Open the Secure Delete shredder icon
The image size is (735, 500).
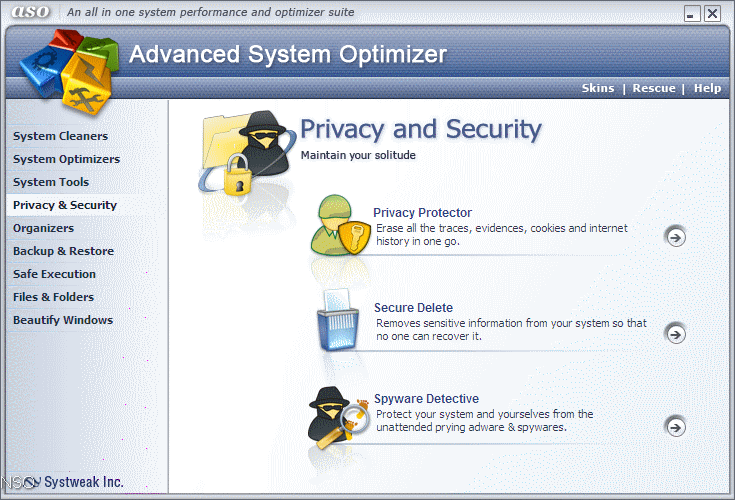click(339, 320)
